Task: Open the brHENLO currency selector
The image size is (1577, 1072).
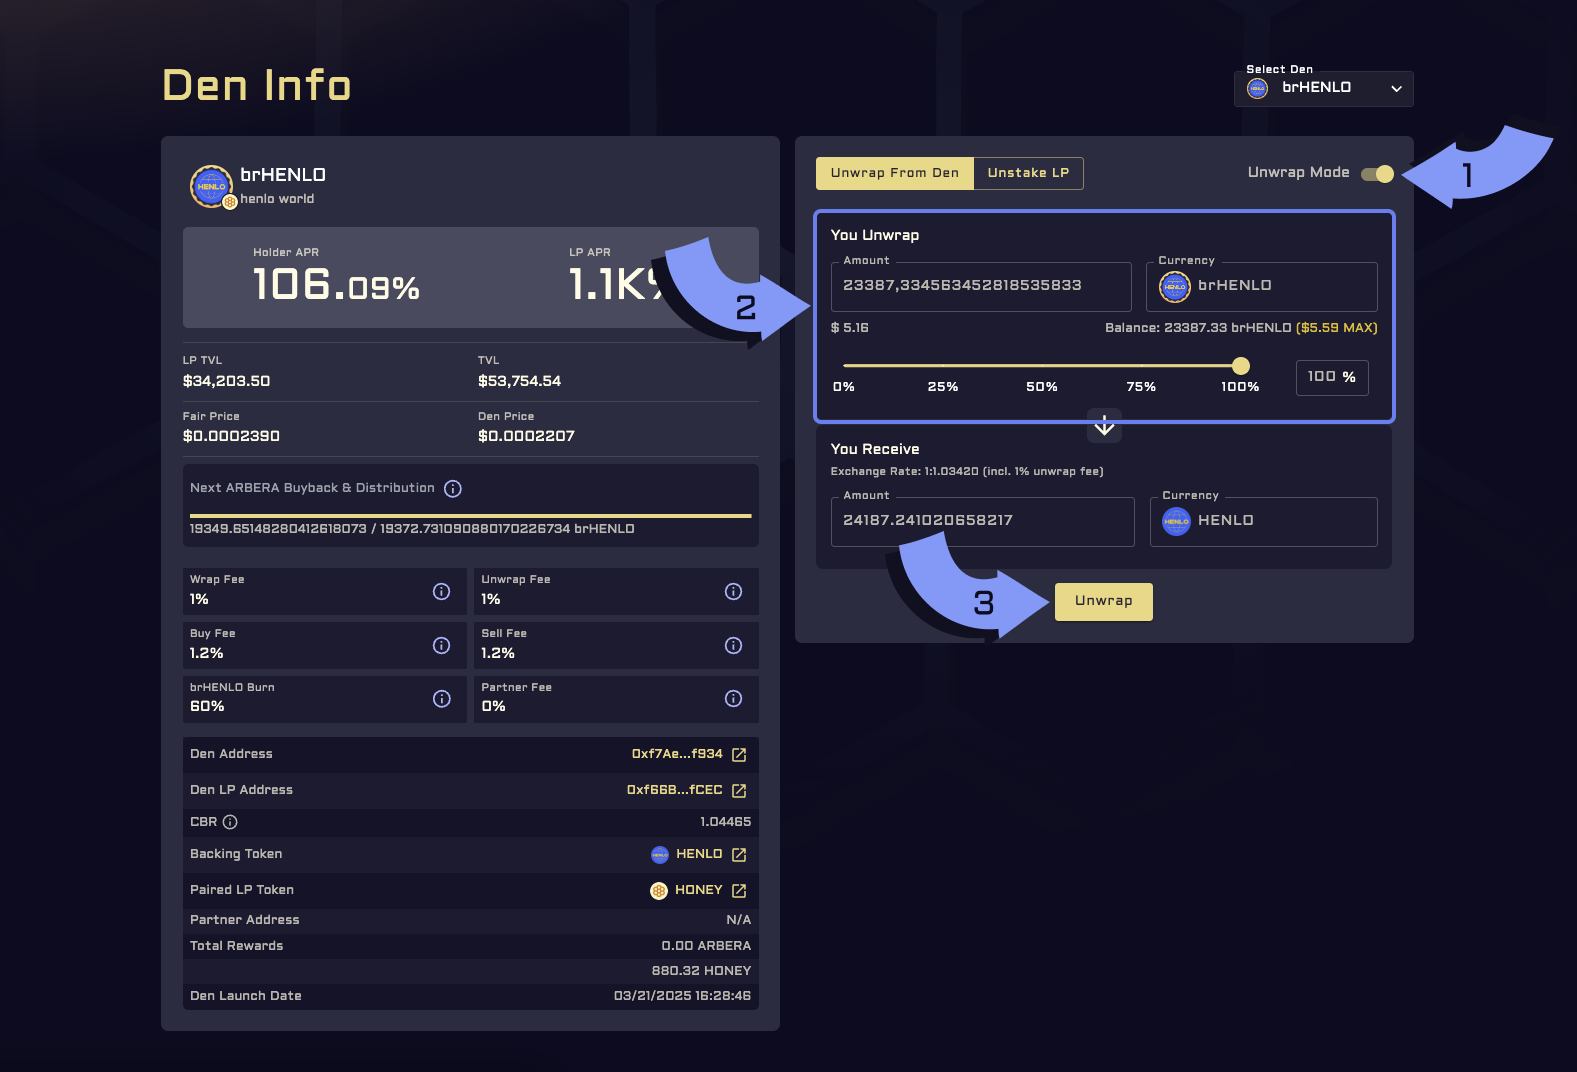Action: 1261,287
